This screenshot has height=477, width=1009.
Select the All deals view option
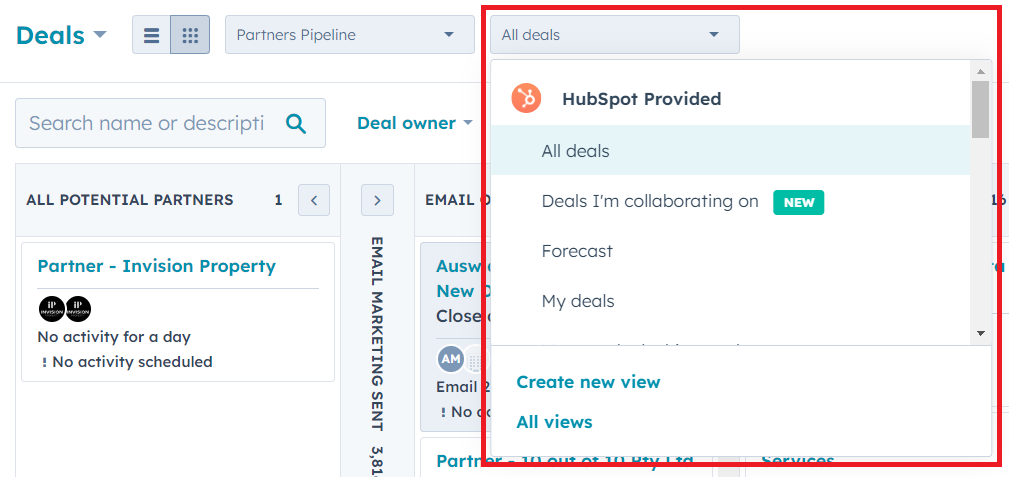point(575,151)
